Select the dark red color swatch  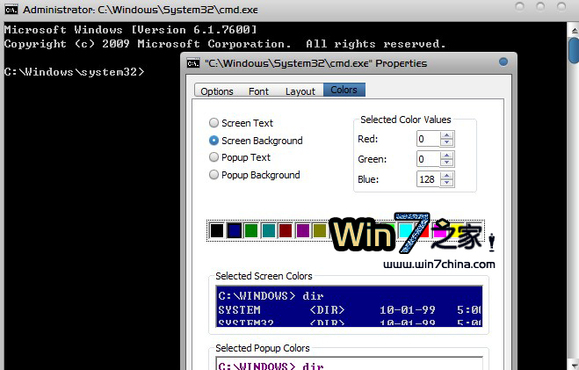[285, 230]
